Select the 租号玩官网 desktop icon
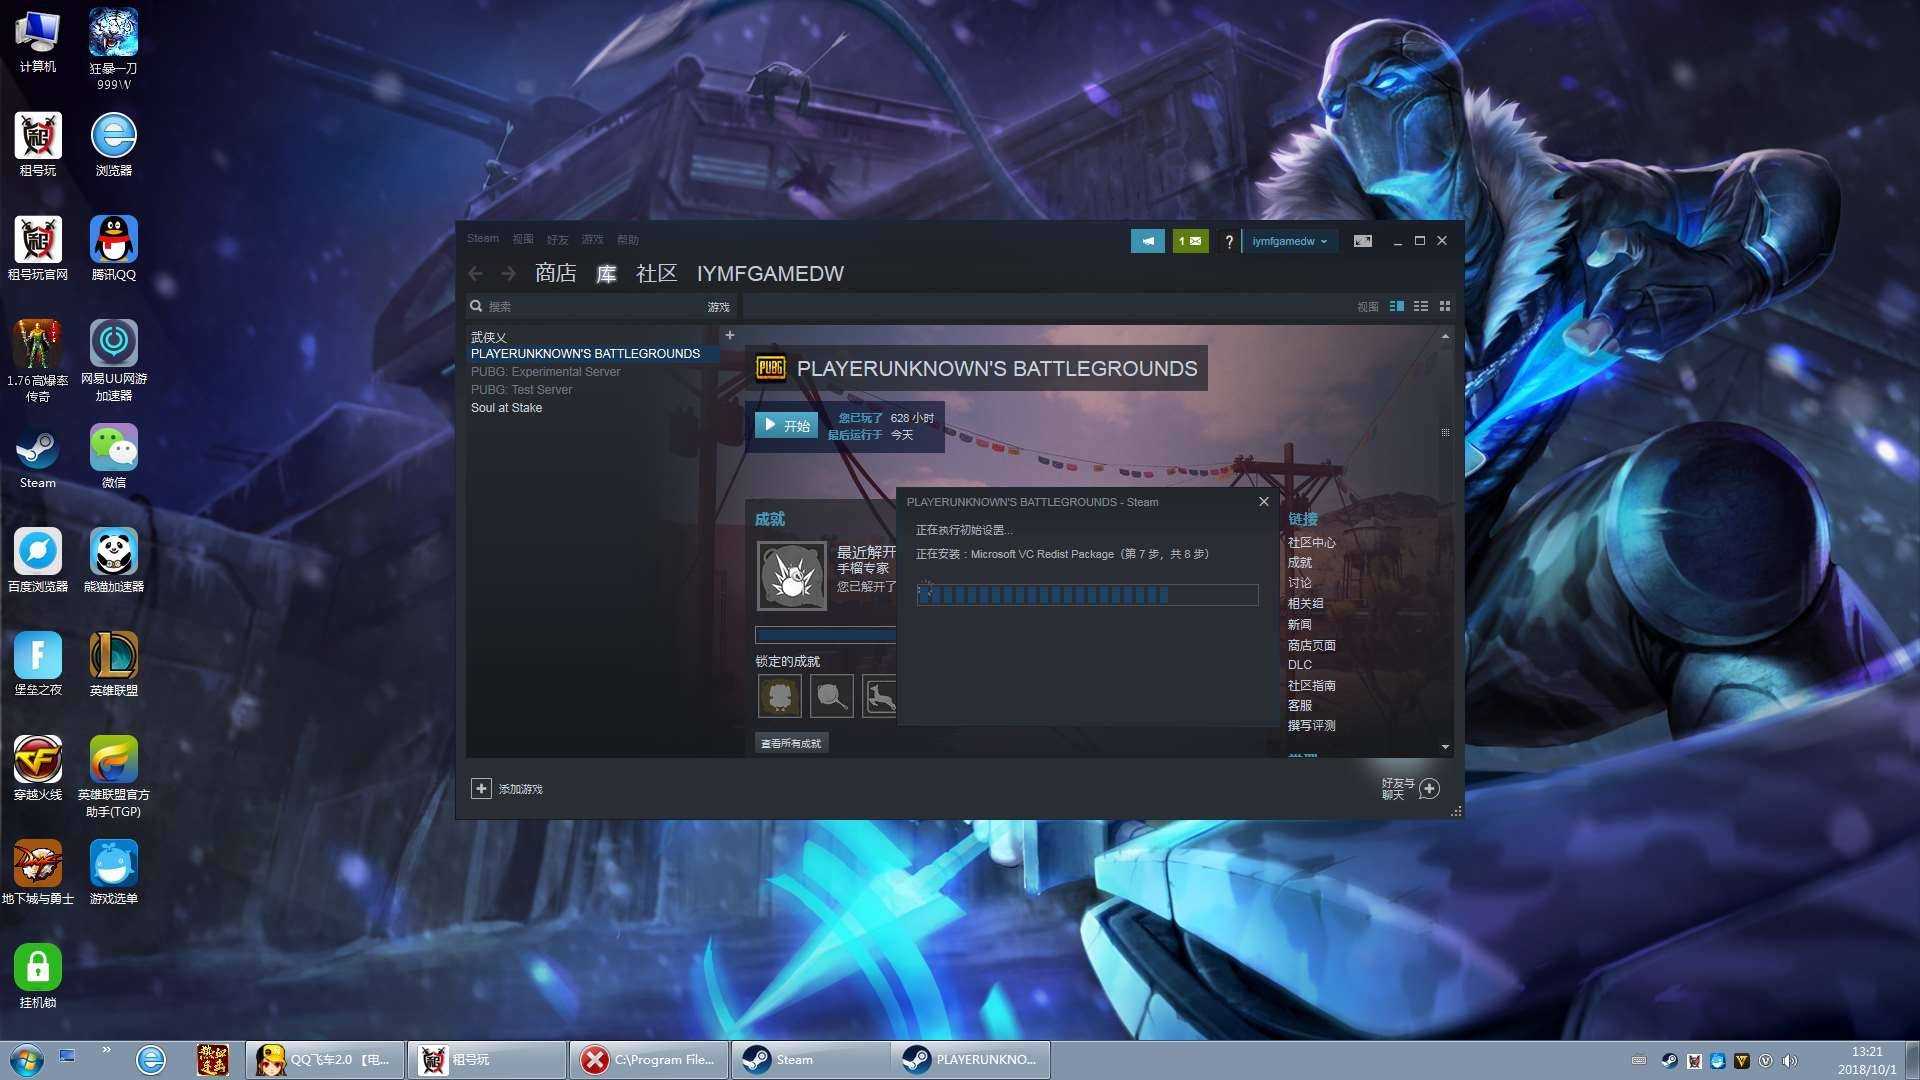The width and height of the screenshot is (1920, 1080). coord(38,249)
